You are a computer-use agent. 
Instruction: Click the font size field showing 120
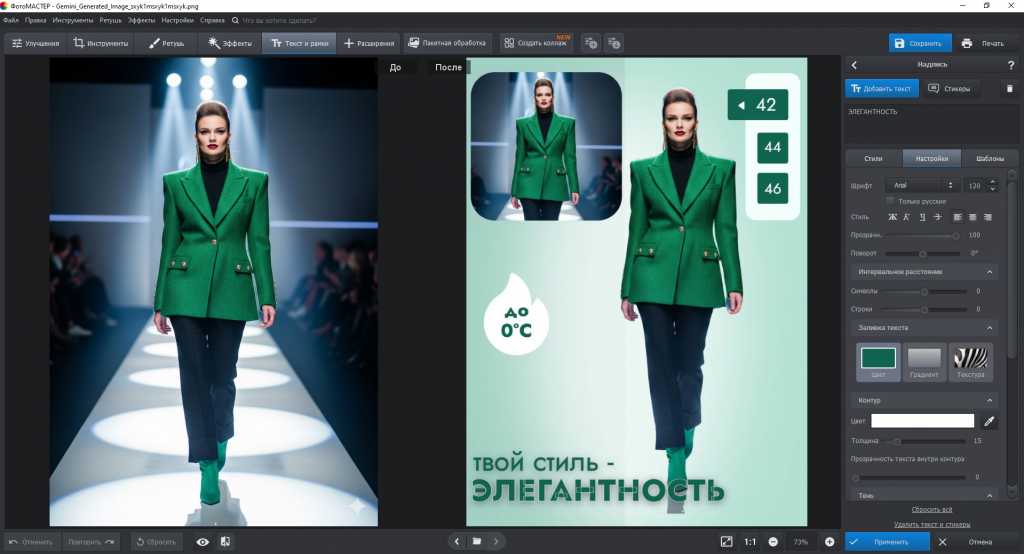(975, 186)
